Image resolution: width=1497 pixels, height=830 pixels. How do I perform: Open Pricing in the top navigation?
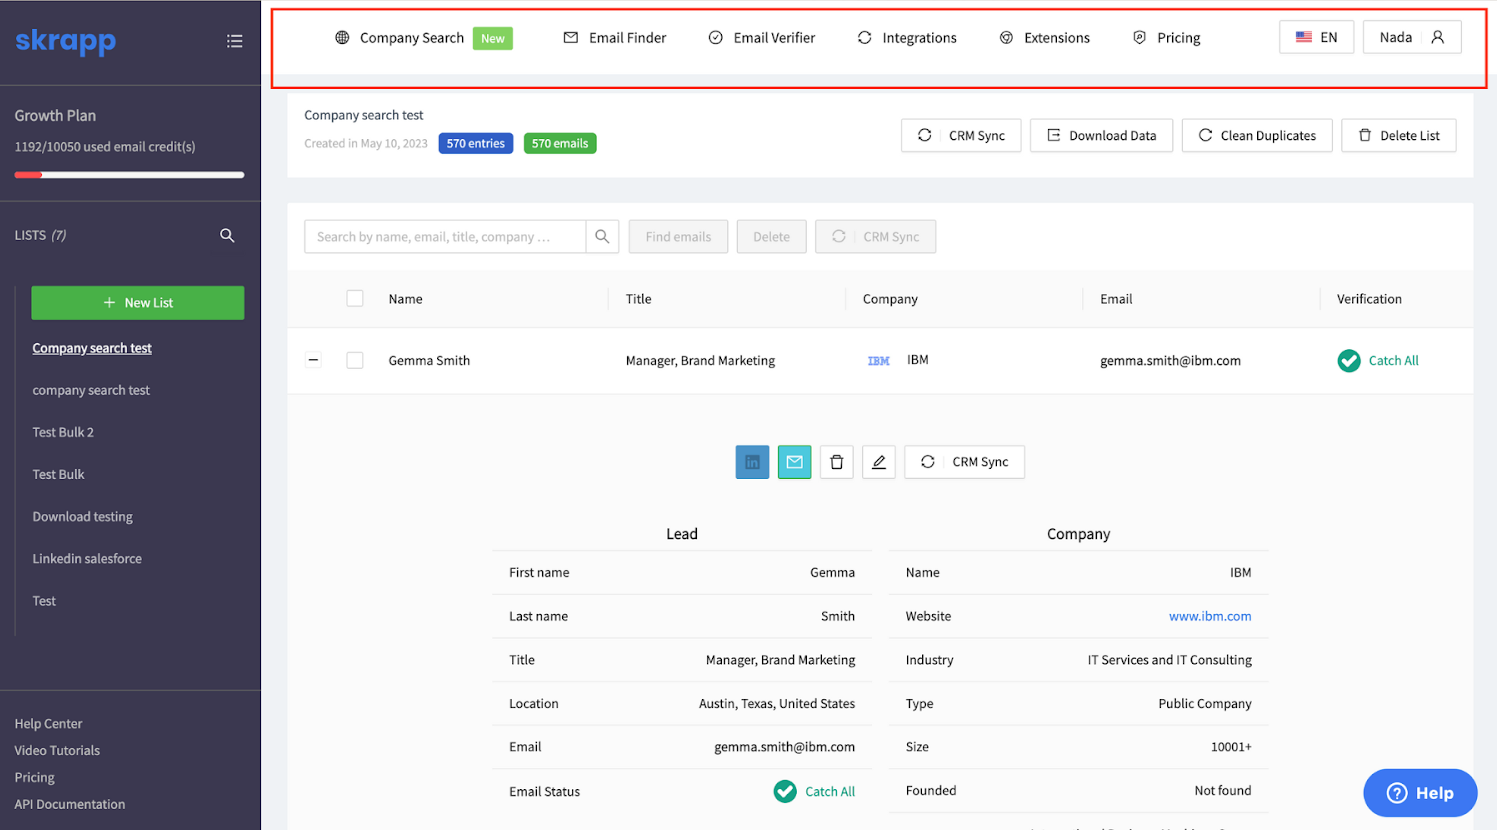1166,38
